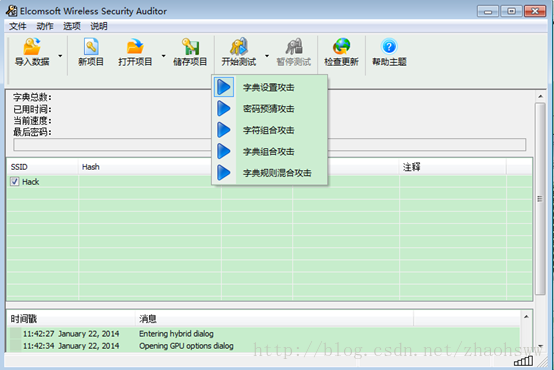
Task: Open the 动作 menu
Action: tap(45, 26)
